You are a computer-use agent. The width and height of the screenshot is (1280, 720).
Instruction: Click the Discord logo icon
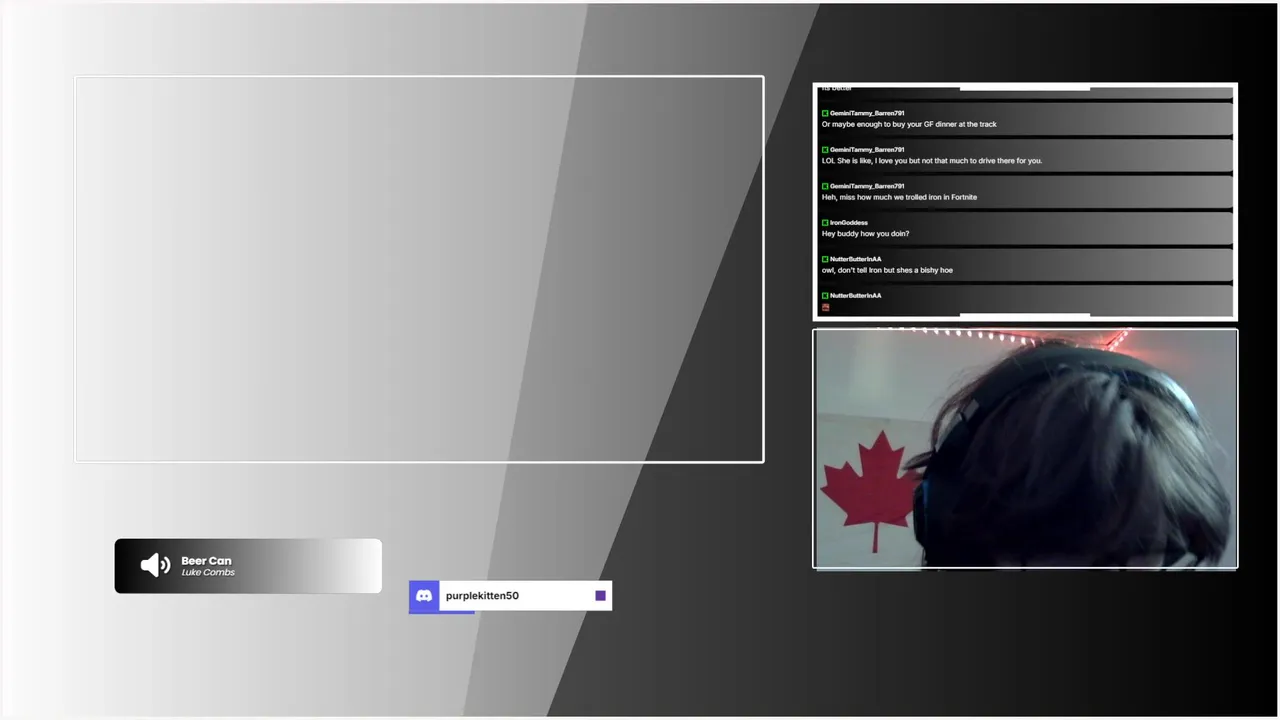point(424,596)
